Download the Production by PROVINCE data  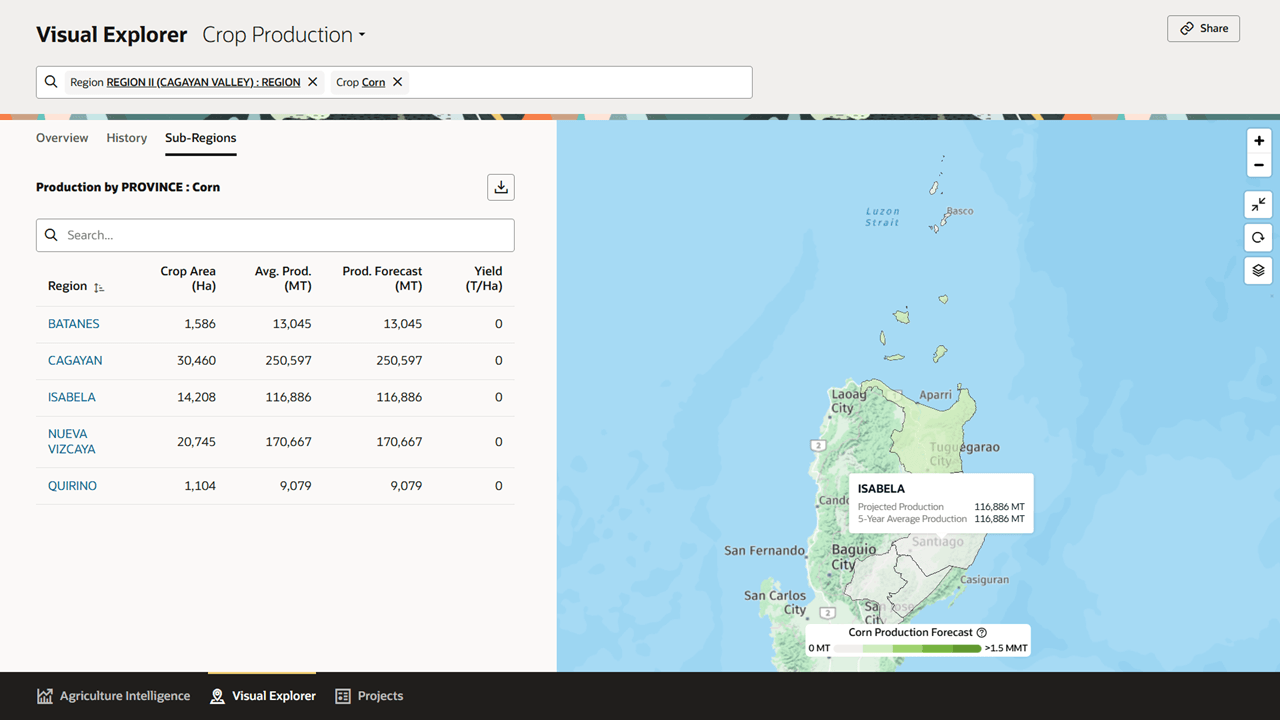coord(500,186)
